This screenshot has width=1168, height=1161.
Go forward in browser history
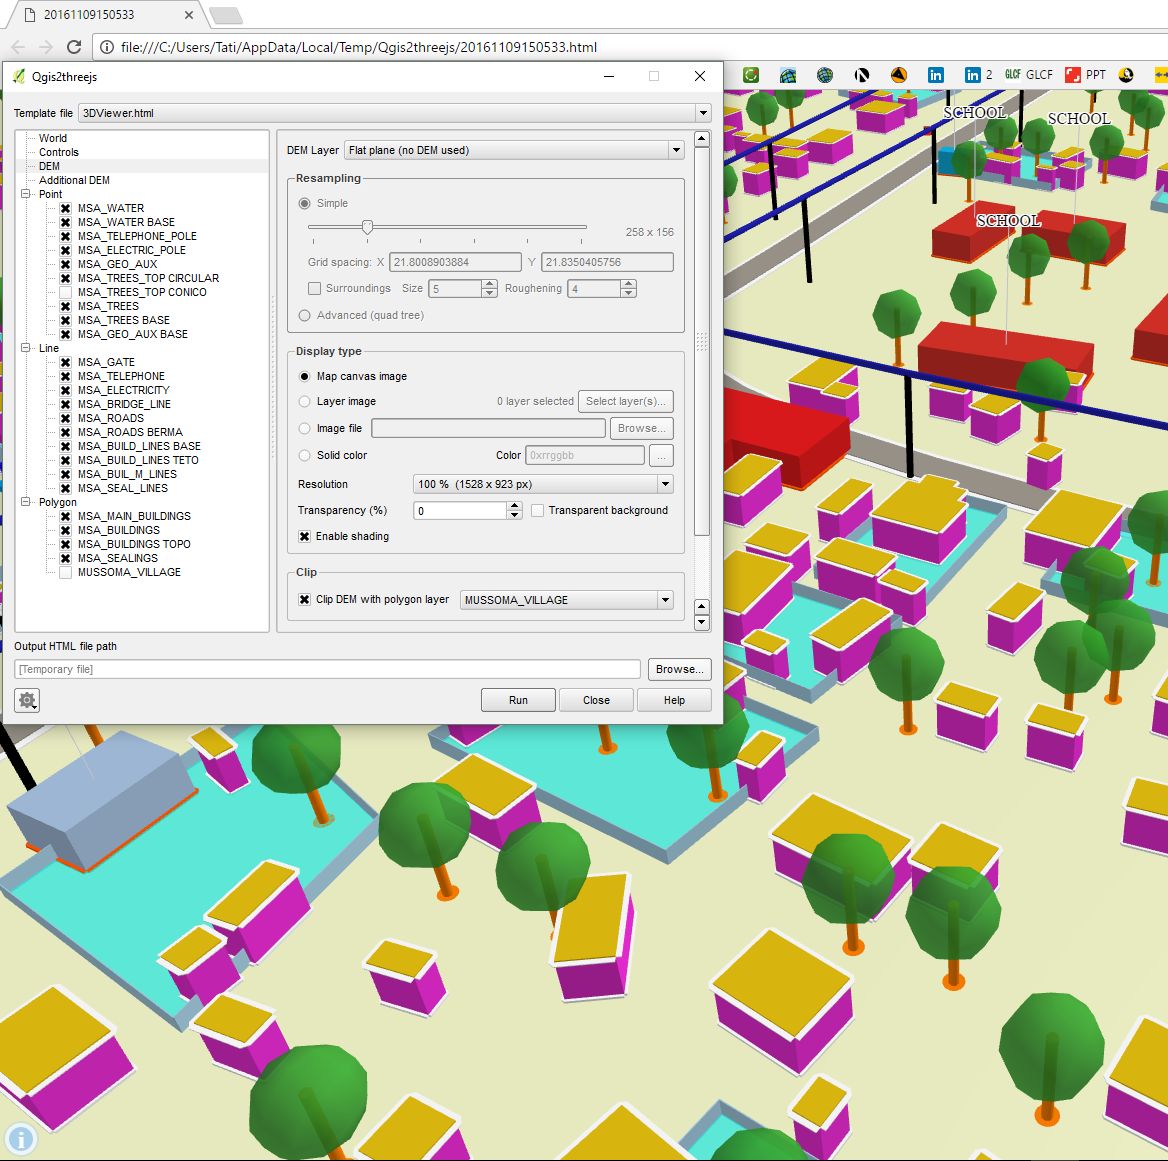pos(45,47)
